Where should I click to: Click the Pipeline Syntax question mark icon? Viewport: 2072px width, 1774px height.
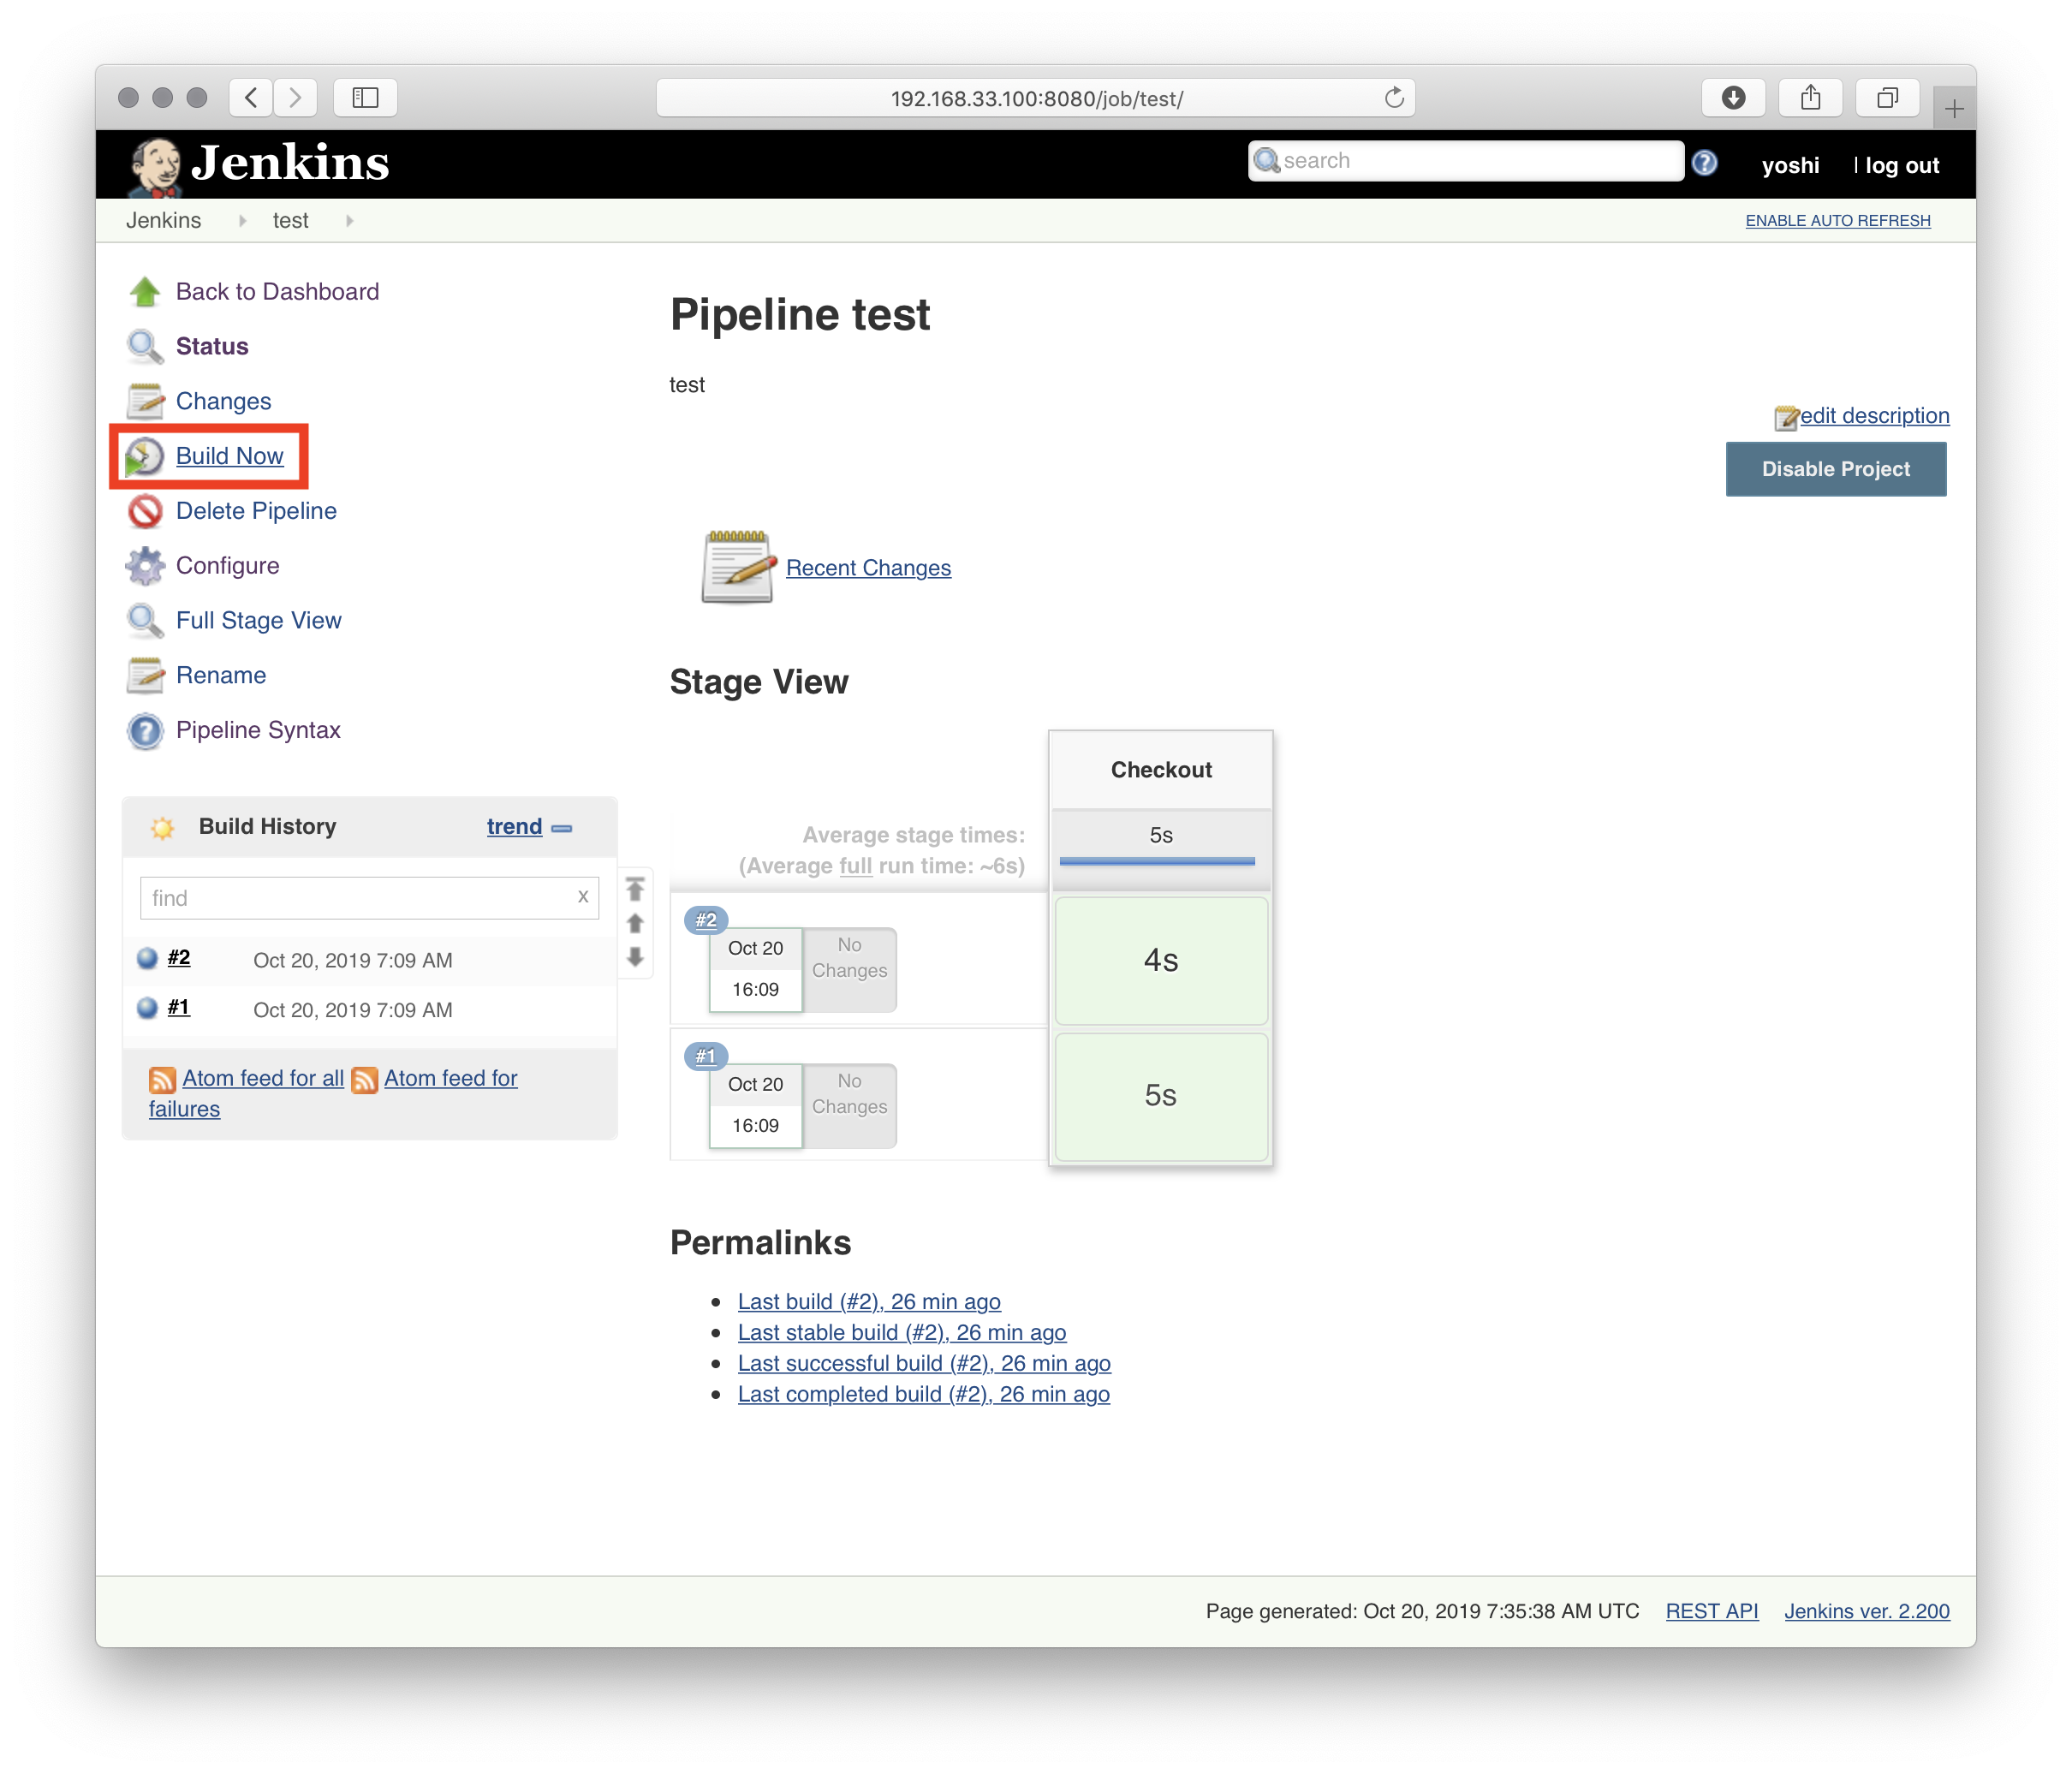pyautogui.click(x=145, y=730)
